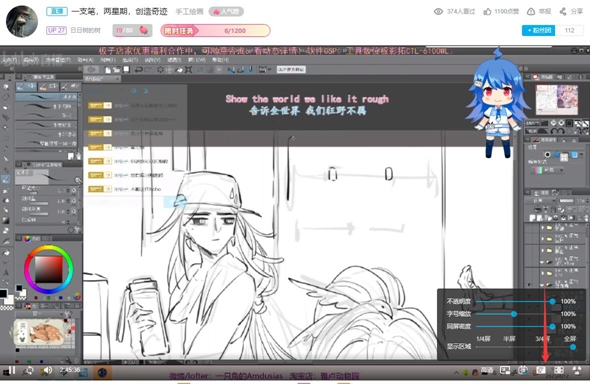Select the 半屏 half-screen display option
Viewport: 590px width, 384px height.
click(x=509, y=339)
